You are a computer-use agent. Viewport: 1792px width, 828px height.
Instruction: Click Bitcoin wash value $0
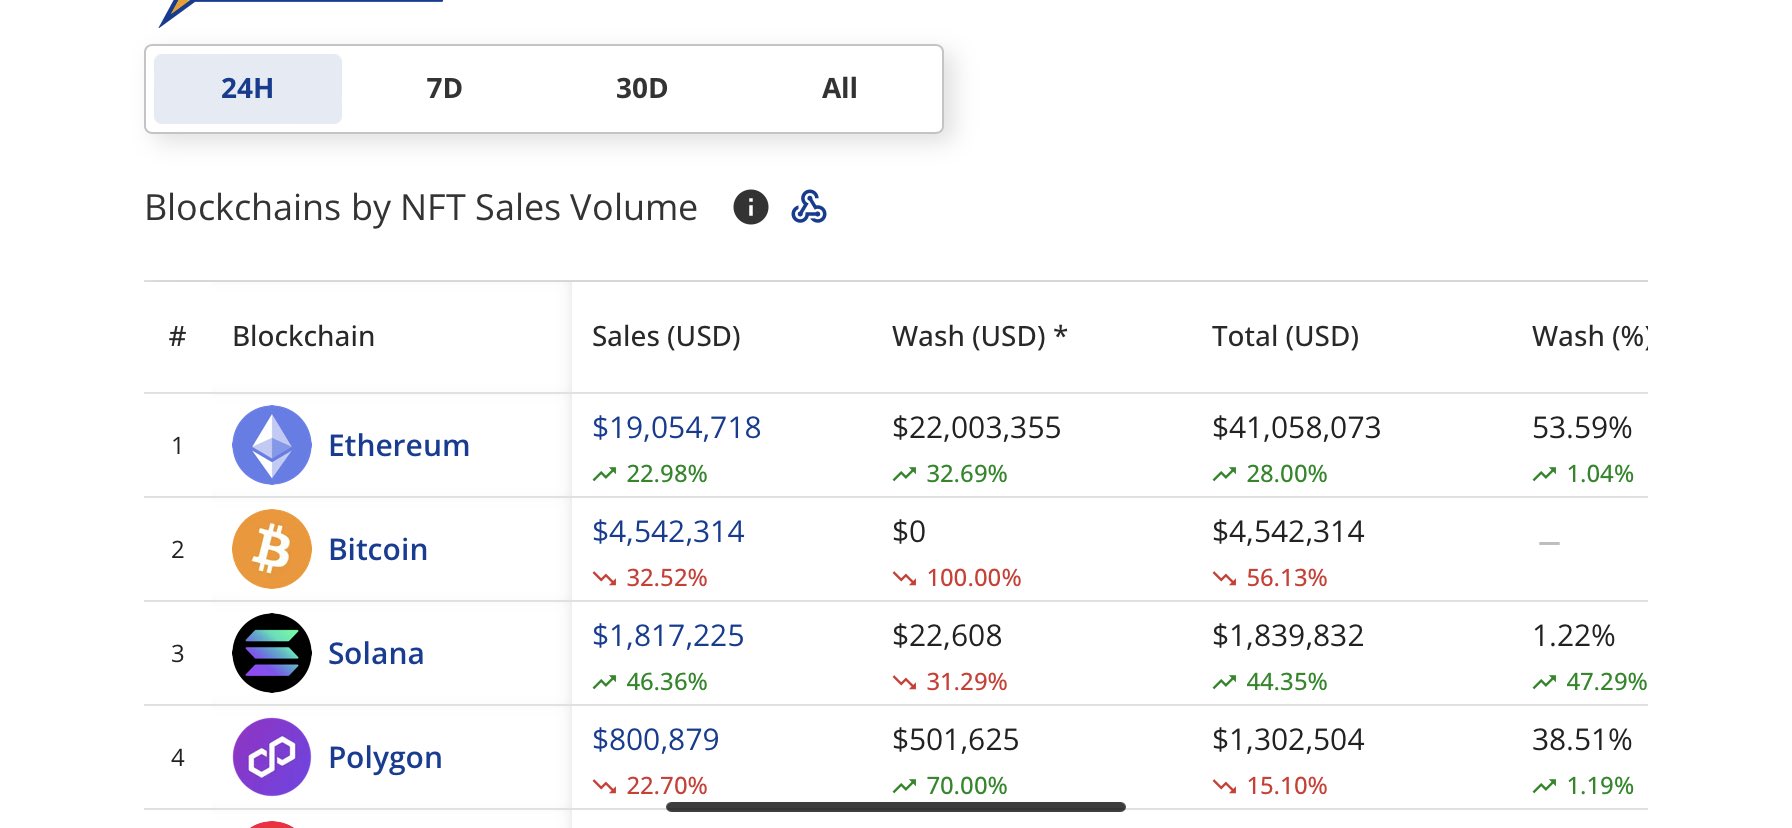click(909, 532)
